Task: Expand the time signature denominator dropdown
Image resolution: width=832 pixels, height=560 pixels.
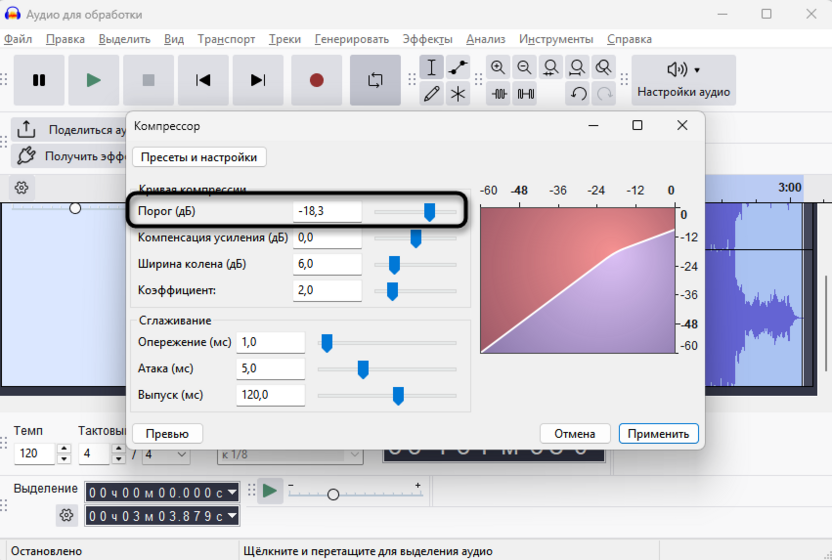Action: (x=167, y=454)
